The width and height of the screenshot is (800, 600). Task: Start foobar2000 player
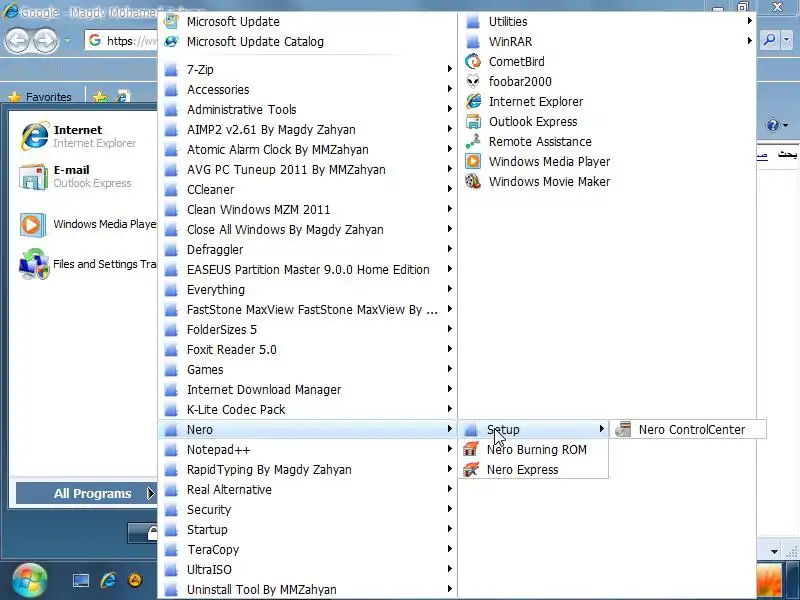[x=607, y=82]
